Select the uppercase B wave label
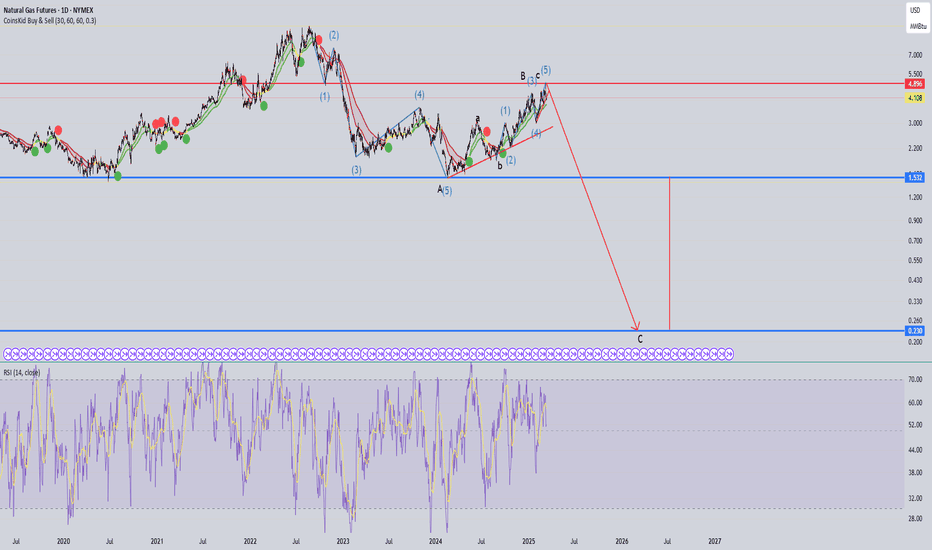Image resolution: width=932 pixels, height=550 pixels. 523,76
